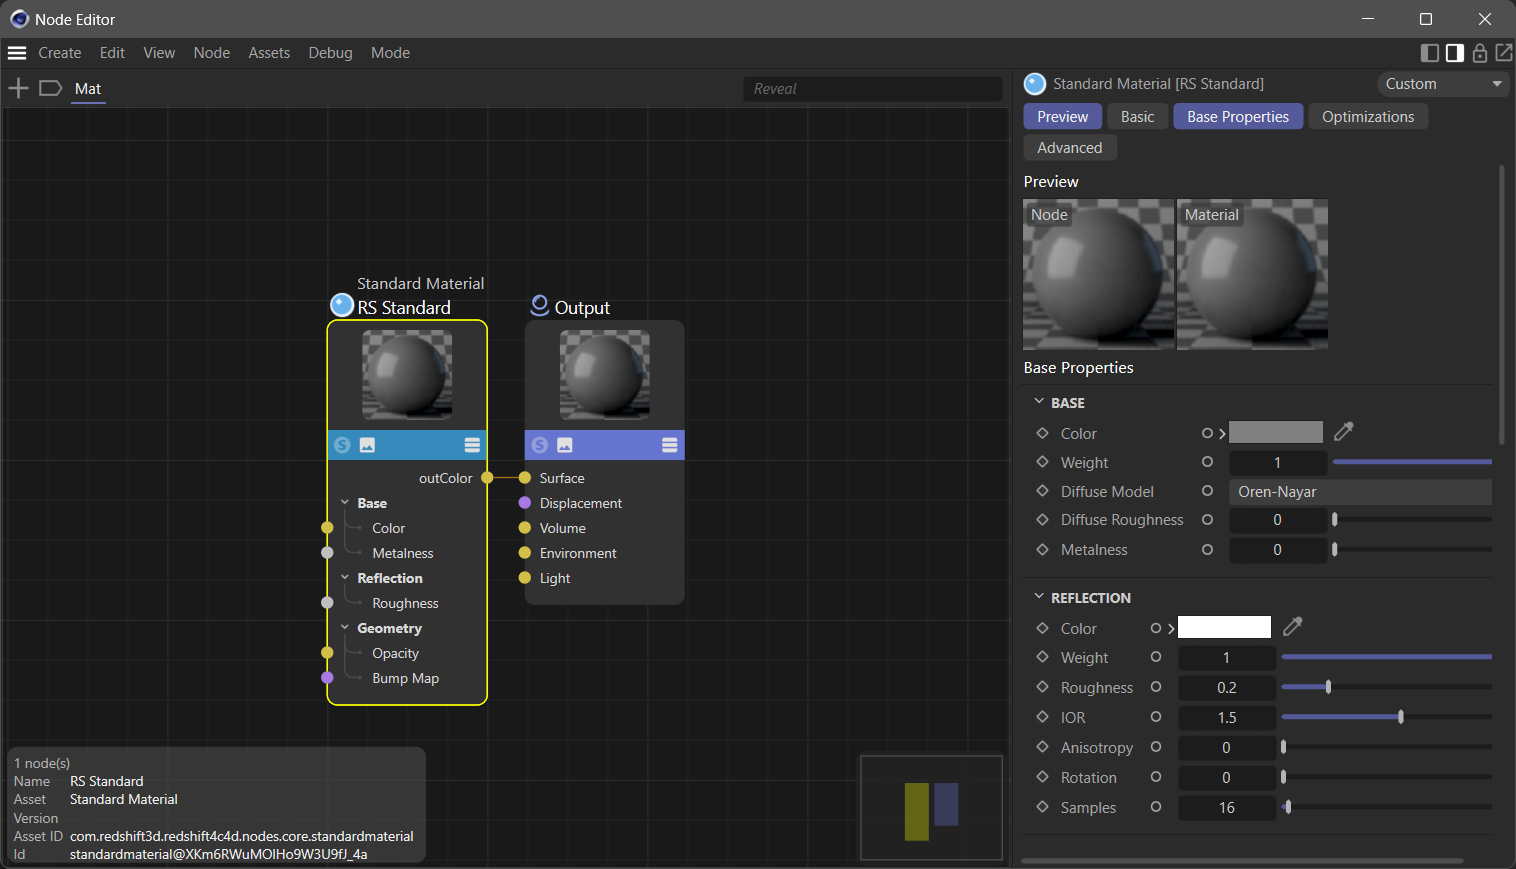Screen dimensions: 1516x869
Task: Click the add new node plus icon
Action: click(x=18, y=89)
